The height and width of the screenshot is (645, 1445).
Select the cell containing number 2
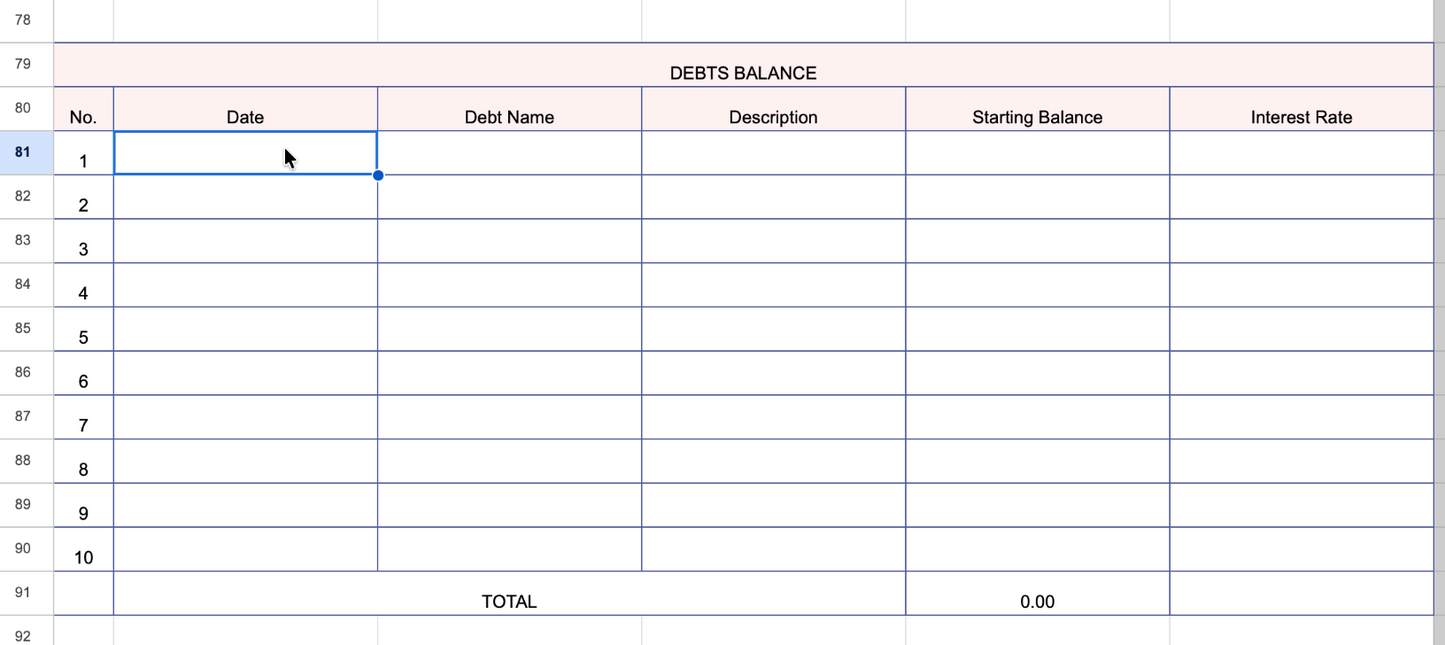pos(83,197)
